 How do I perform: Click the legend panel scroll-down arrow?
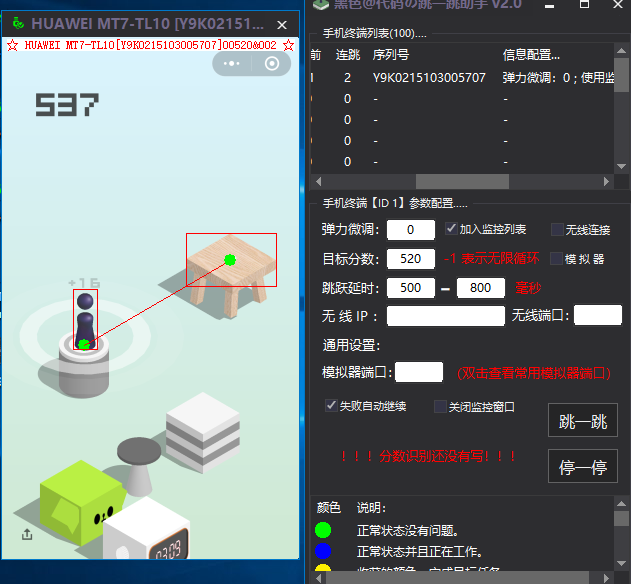621,563
